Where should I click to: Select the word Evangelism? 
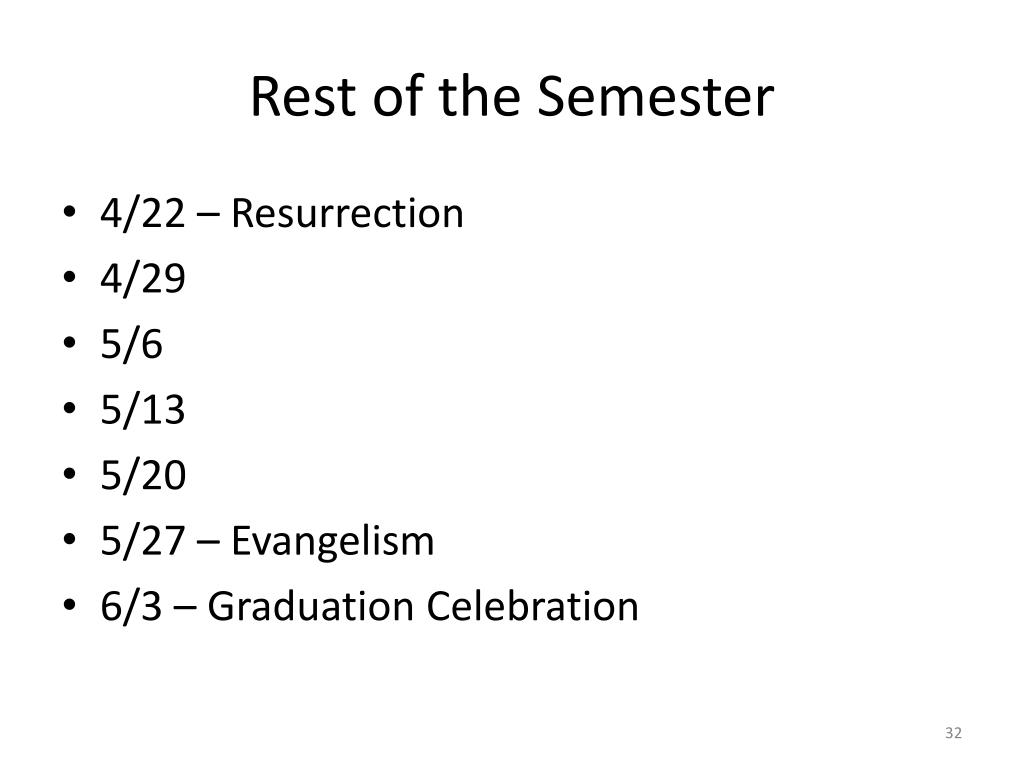click(332, 542)
